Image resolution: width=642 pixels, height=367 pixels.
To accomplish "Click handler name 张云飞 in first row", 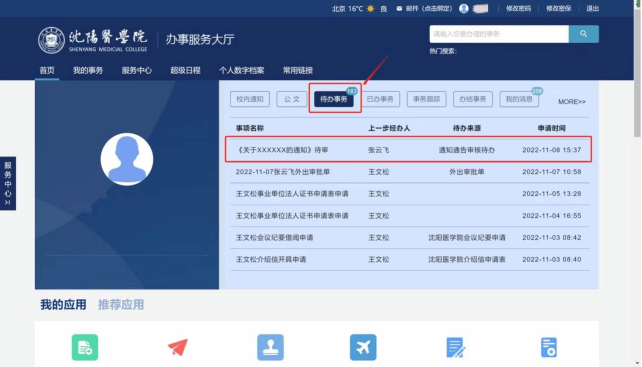I will click(379, 150).
